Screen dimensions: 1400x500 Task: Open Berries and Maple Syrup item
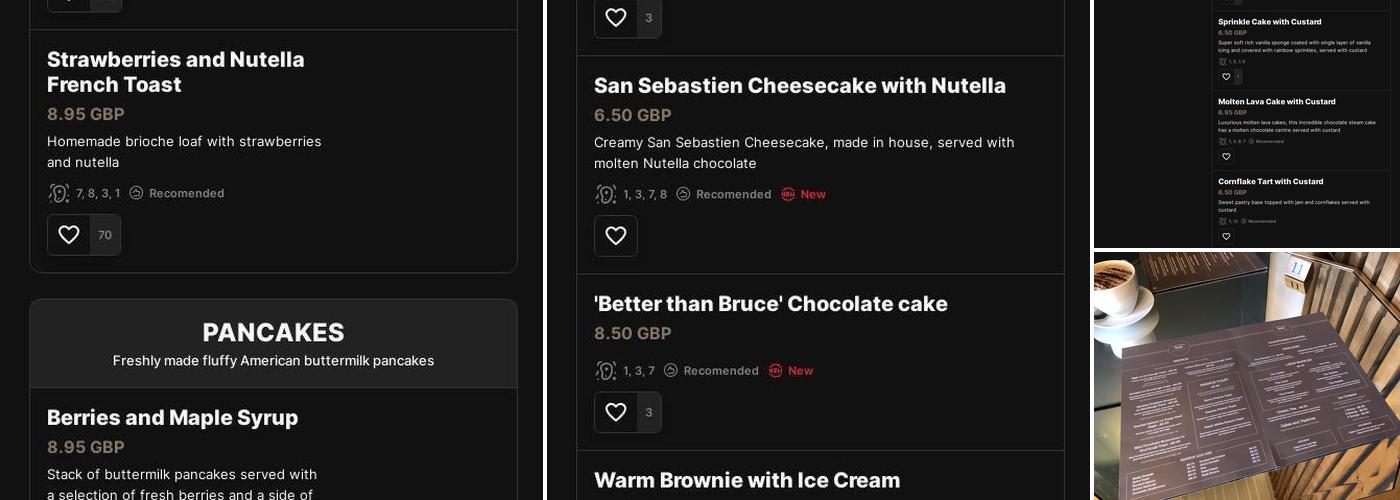(x=172, y=418)
